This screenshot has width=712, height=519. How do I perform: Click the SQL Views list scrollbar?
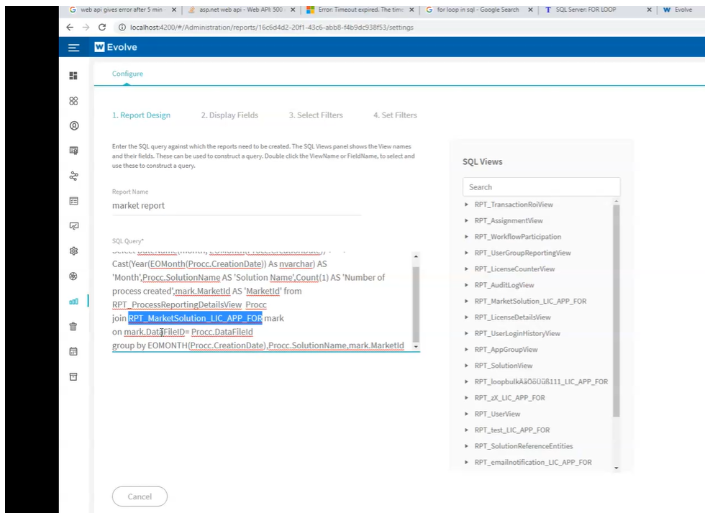click(x=615, y=310)
